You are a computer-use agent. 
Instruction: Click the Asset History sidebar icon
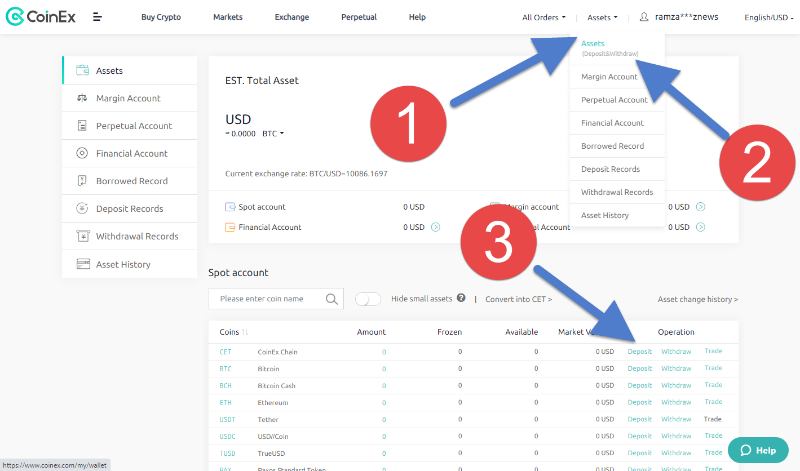click(x=83, y=264)
